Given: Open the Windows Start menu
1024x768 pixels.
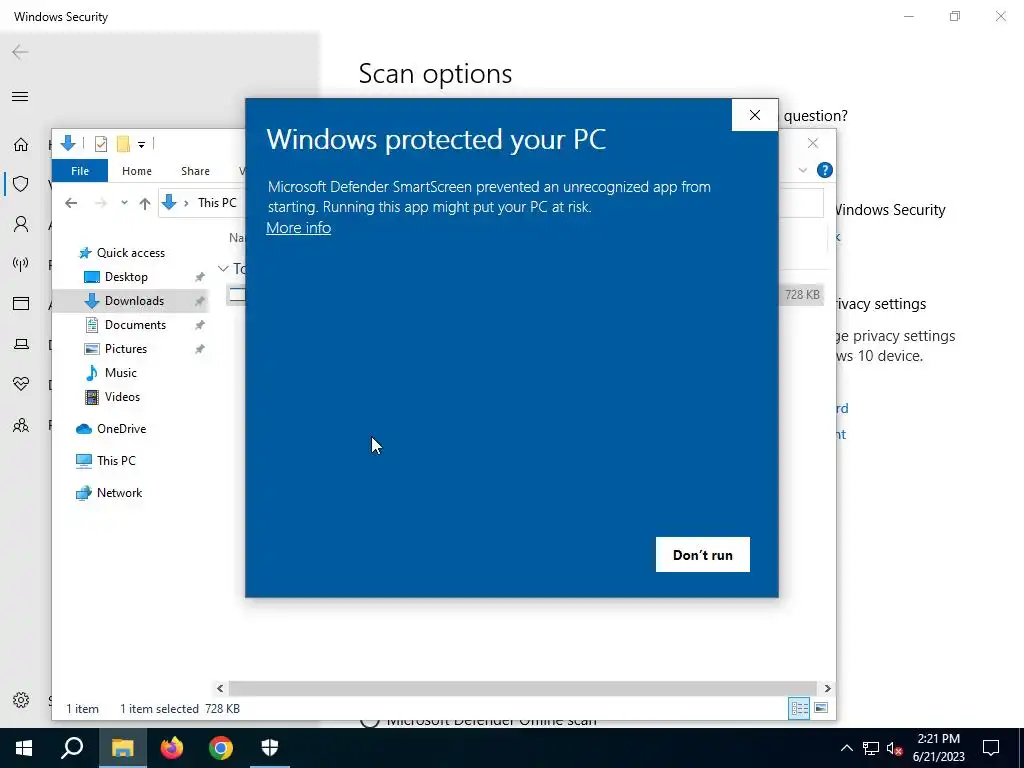Looking at the screenshot, I should tap(24, 748).
